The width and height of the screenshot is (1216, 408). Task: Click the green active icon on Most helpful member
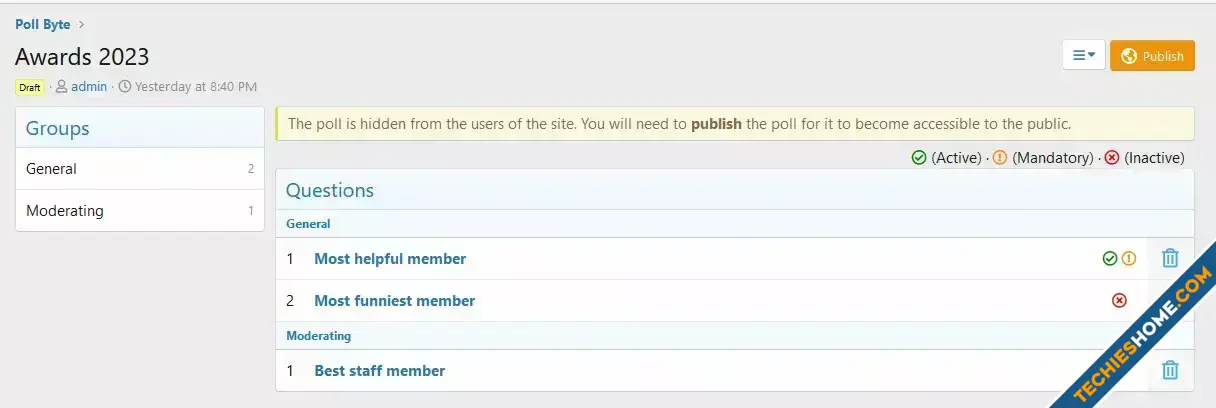coord(1109,258)
